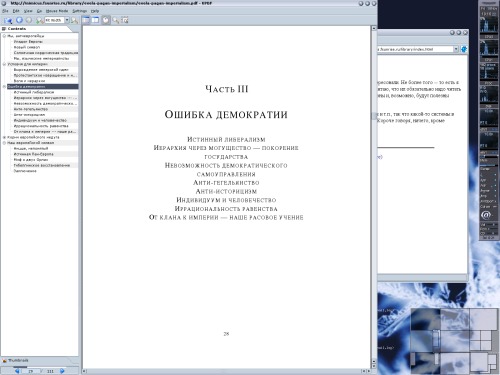Click the vertical scrollbar bottom down arrow
Viewport: 500px width, 375px height.
[374, 366]
